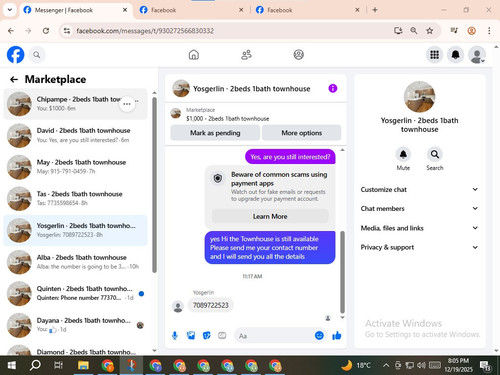Attach a photo file to message
Screen dimensions: 500x375
[x=191, y=336]
